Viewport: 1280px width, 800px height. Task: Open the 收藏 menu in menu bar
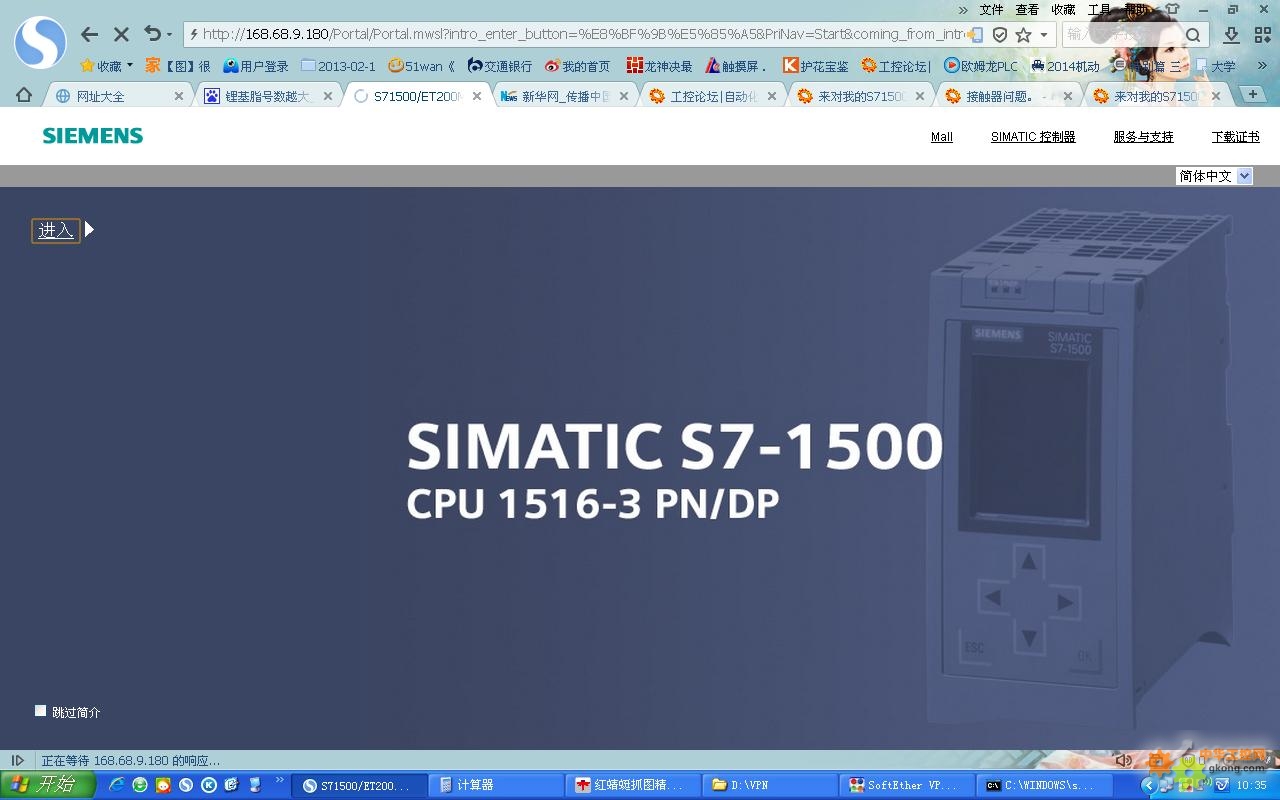coord(1063,9)
